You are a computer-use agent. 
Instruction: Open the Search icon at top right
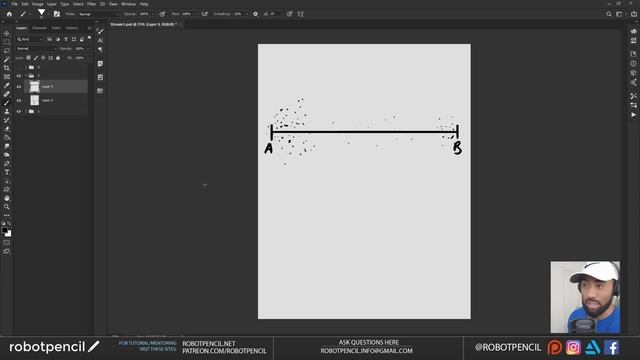[609, 14]
